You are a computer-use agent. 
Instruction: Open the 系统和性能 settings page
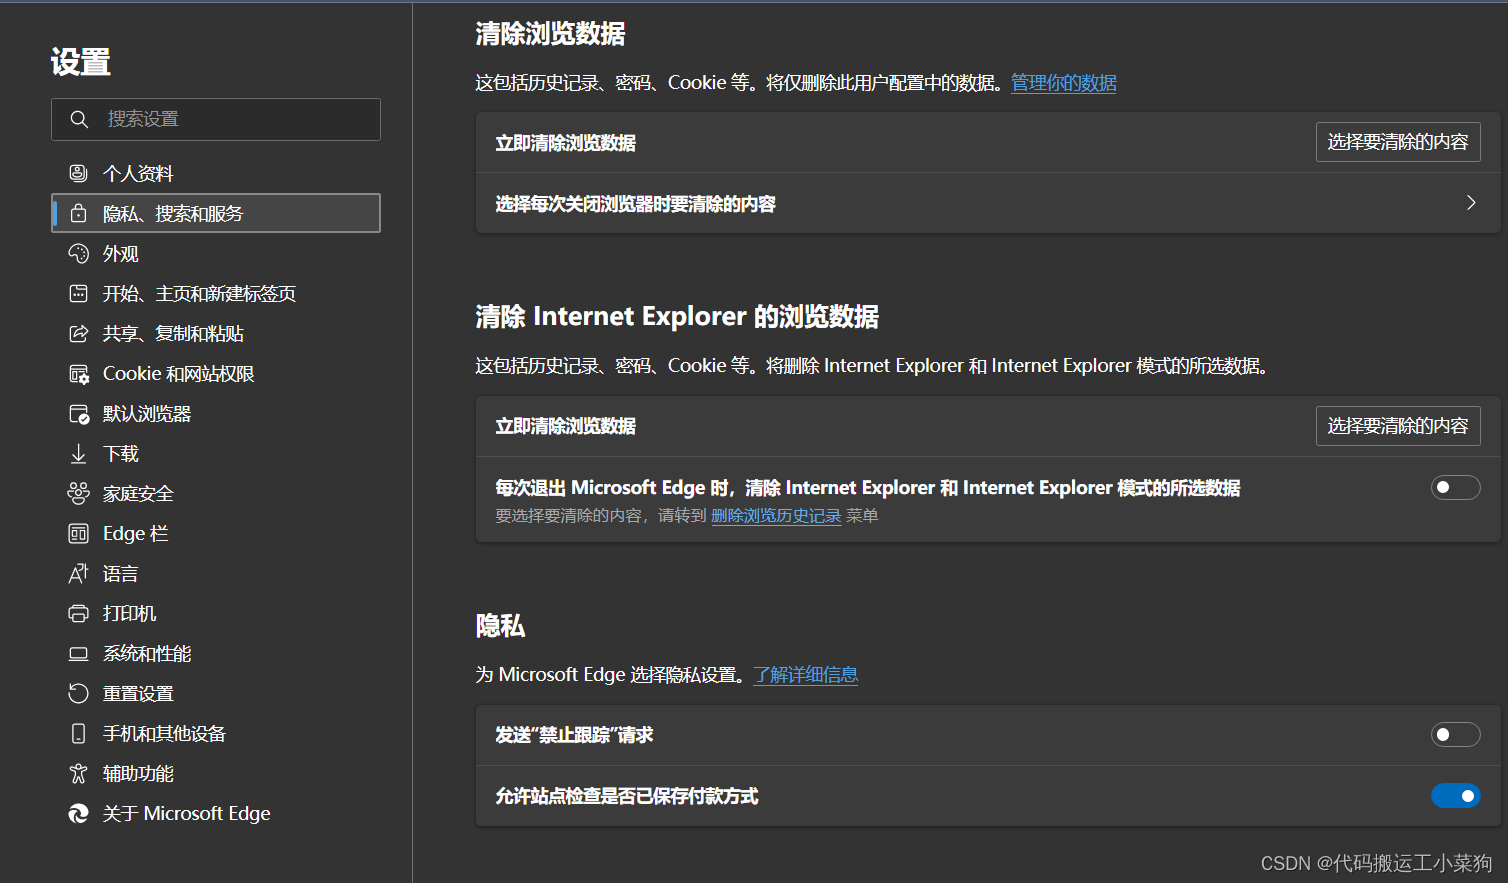[x=216, y=653]
